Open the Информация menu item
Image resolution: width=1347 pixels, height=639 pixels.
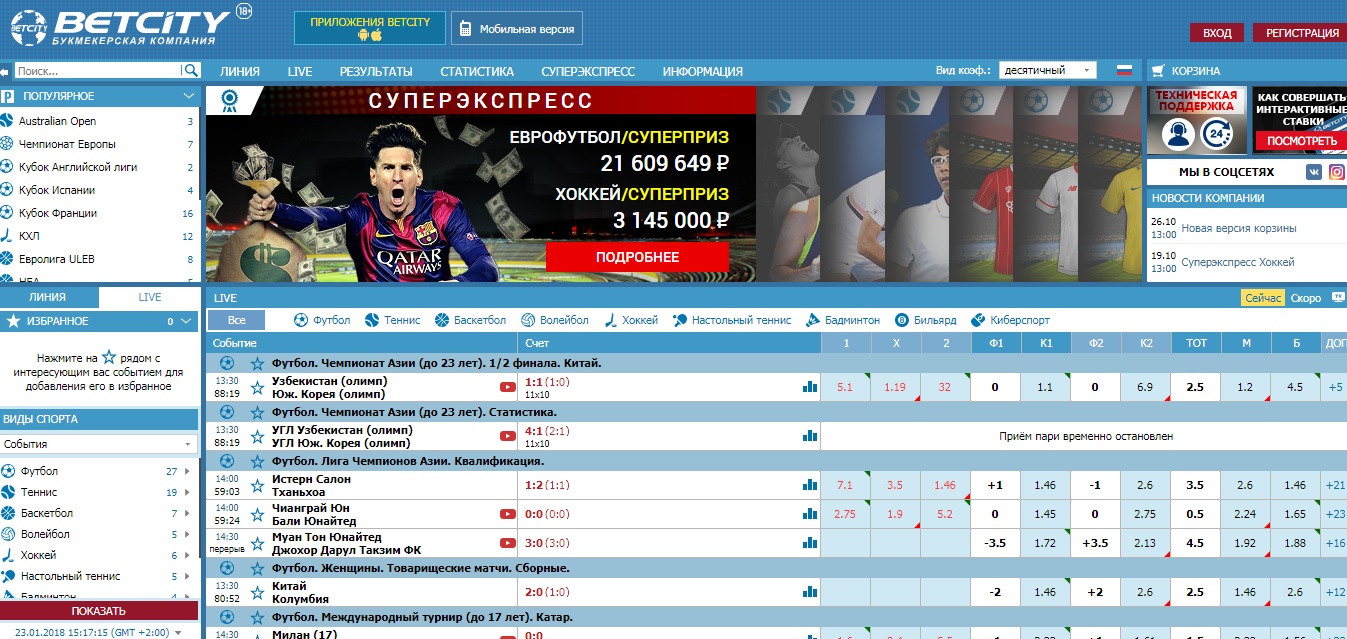point(702,71)
